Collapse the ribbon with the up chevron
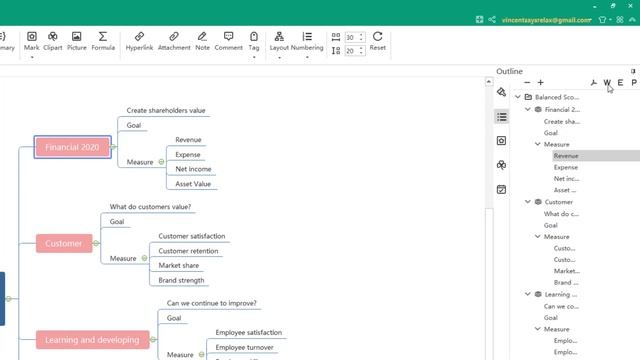 pos(632,20)
